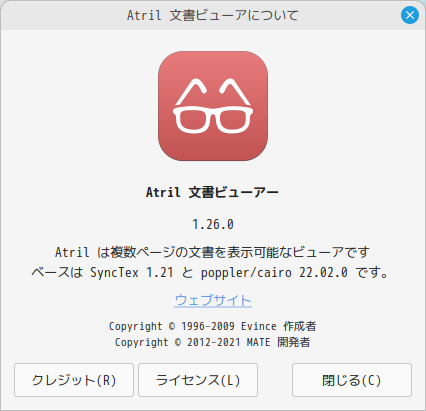Show the ライセンス(L) license info
Viewport: 426px width, 411px height.
coord(198,380)
